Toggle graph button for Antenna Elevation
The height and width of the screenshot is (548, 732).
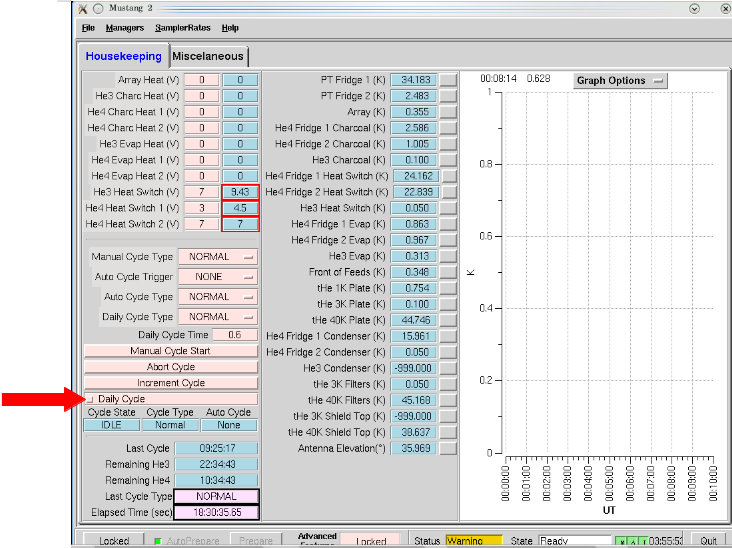coord(448,448)
